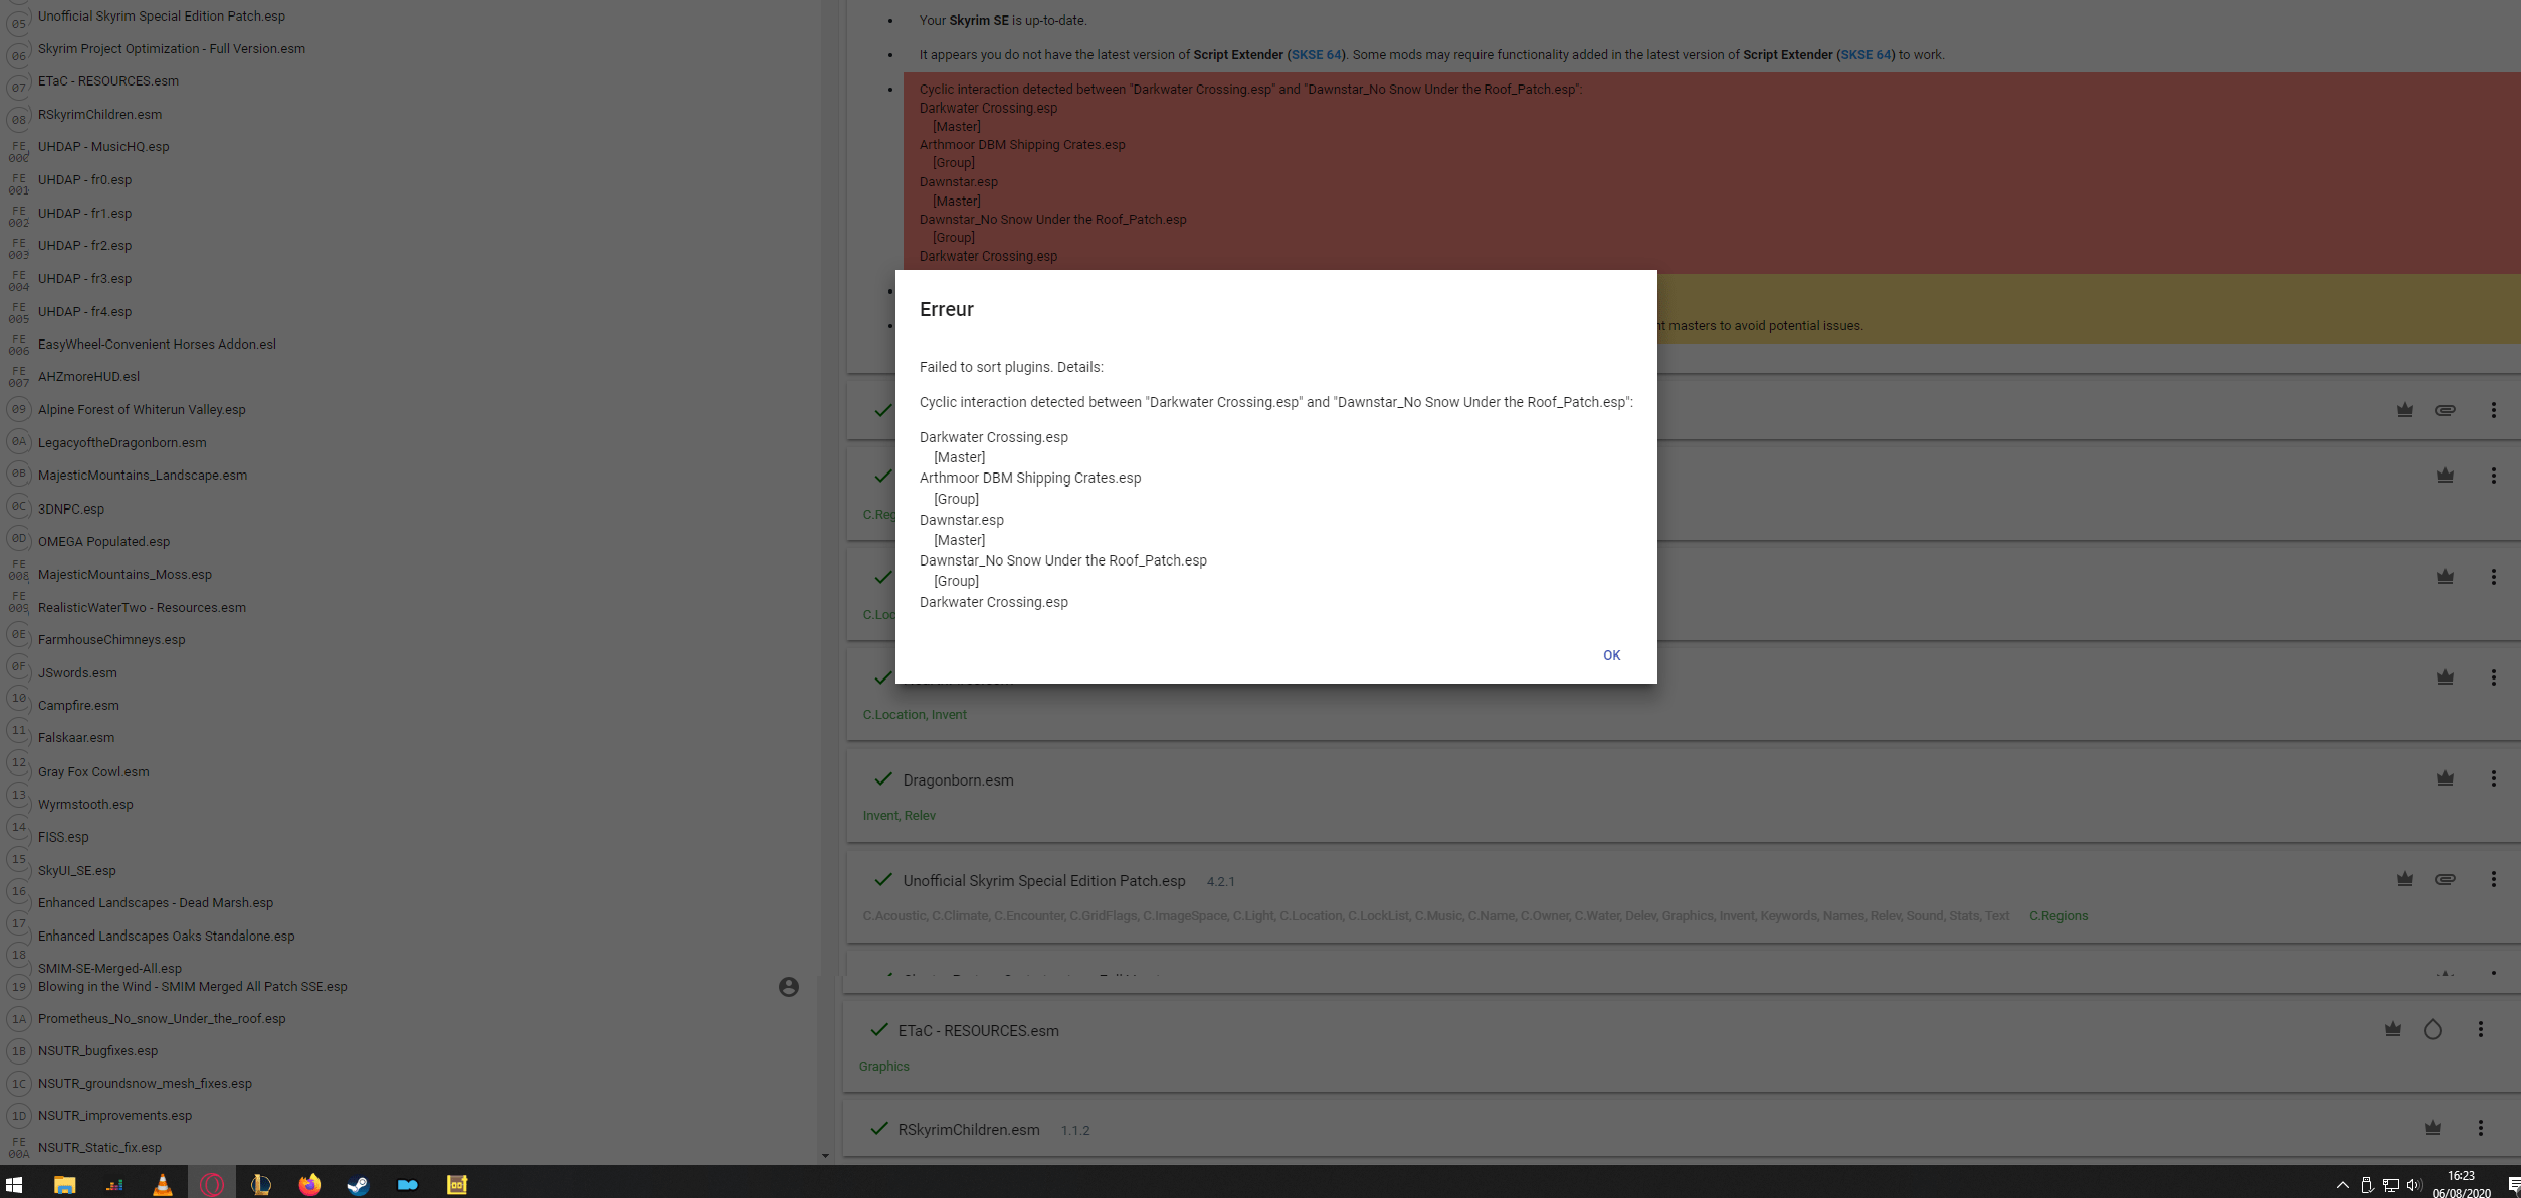The width and height of the screenshot is (2521, 1198).
Task: Click the water-drop clean icon on ETaC - RESOURCES.esm
Action: pos(2433,1029)
